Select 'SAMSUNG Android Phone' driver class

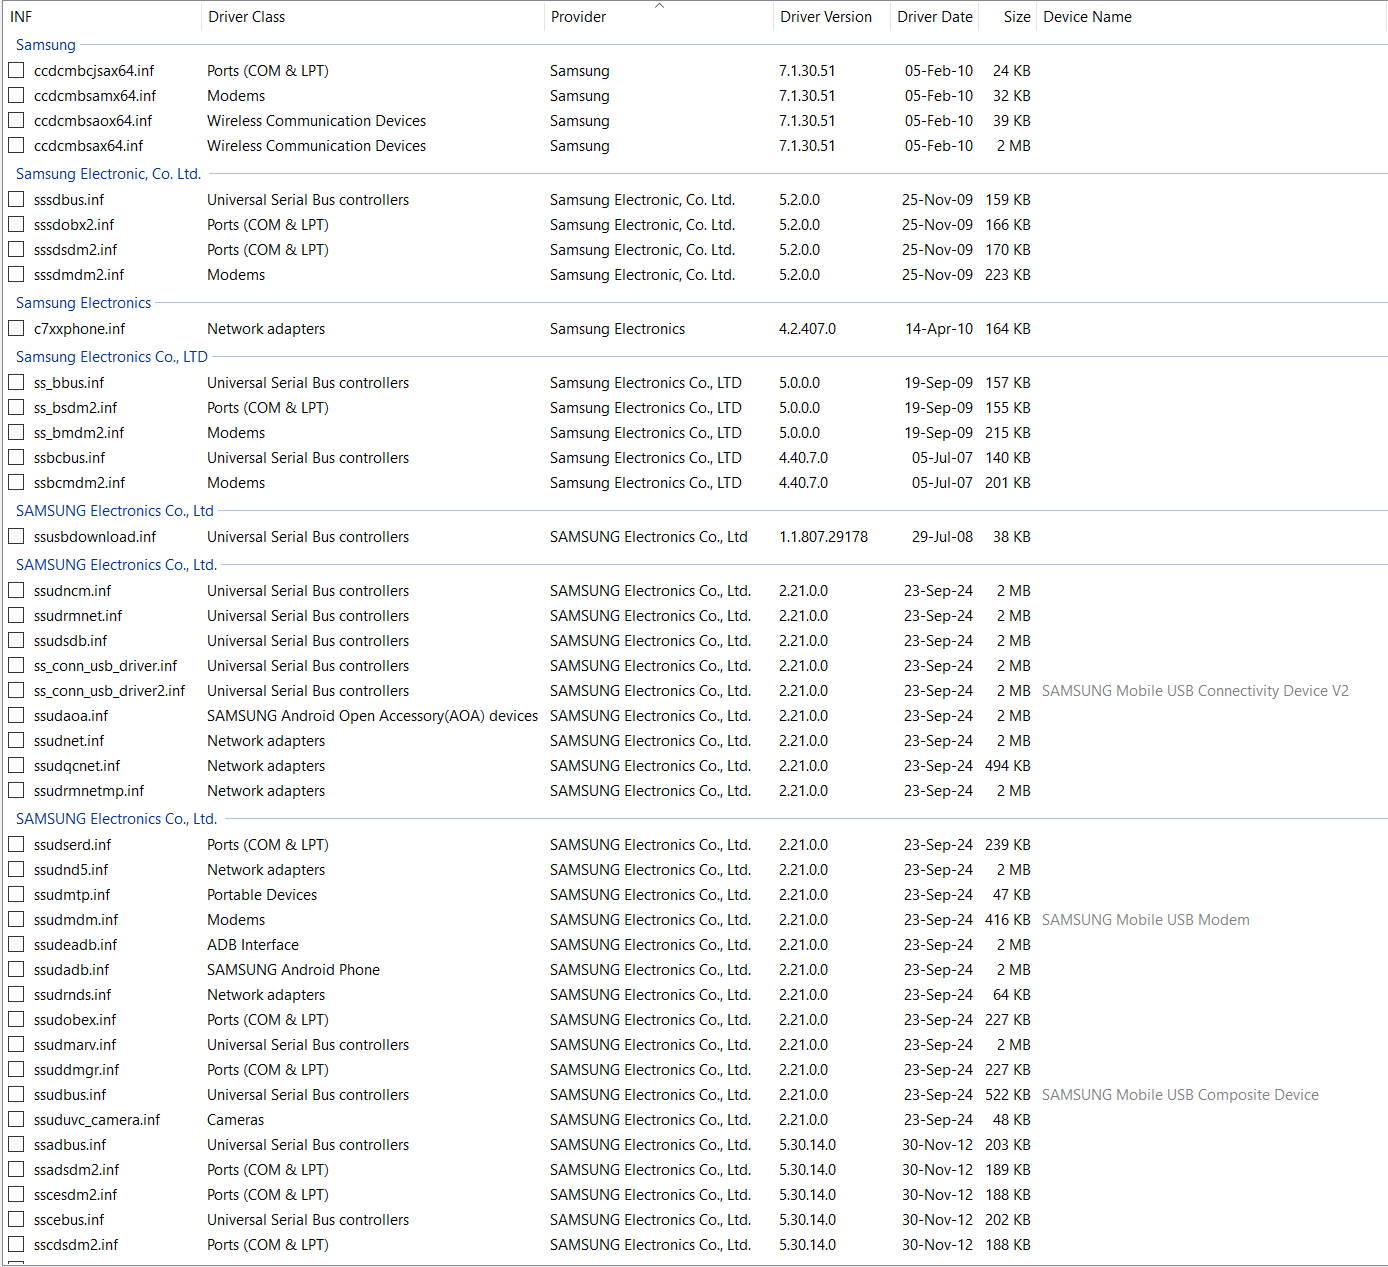[293, 970]
